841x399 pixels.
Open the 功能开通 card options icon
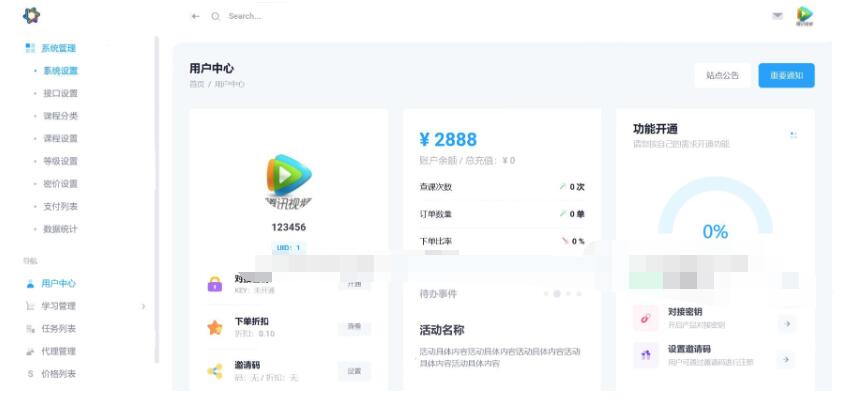(x=793, y=135)
